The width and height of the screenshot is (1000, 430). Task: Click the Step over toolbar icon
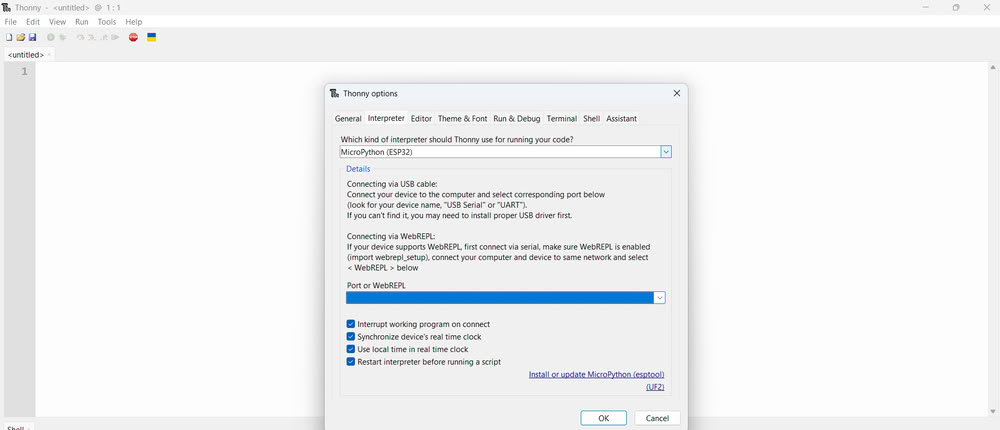point(80,37)
